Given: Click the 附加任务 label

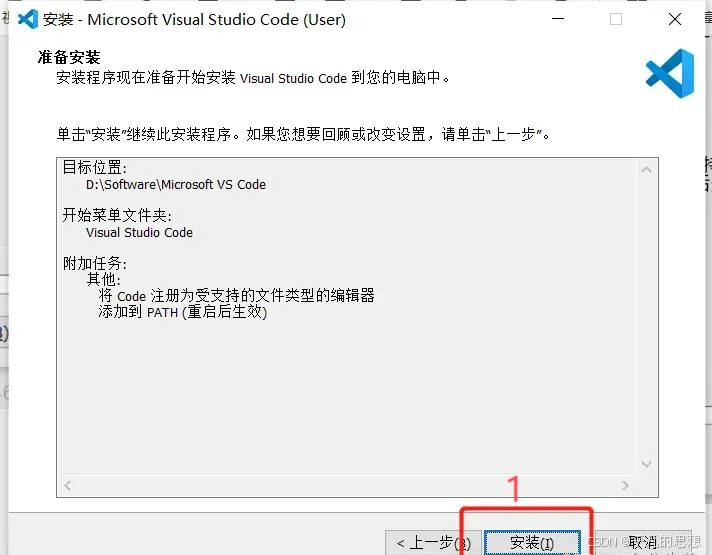Looking at the screenshot, I should pyautogui.click(x=94, y=263).
